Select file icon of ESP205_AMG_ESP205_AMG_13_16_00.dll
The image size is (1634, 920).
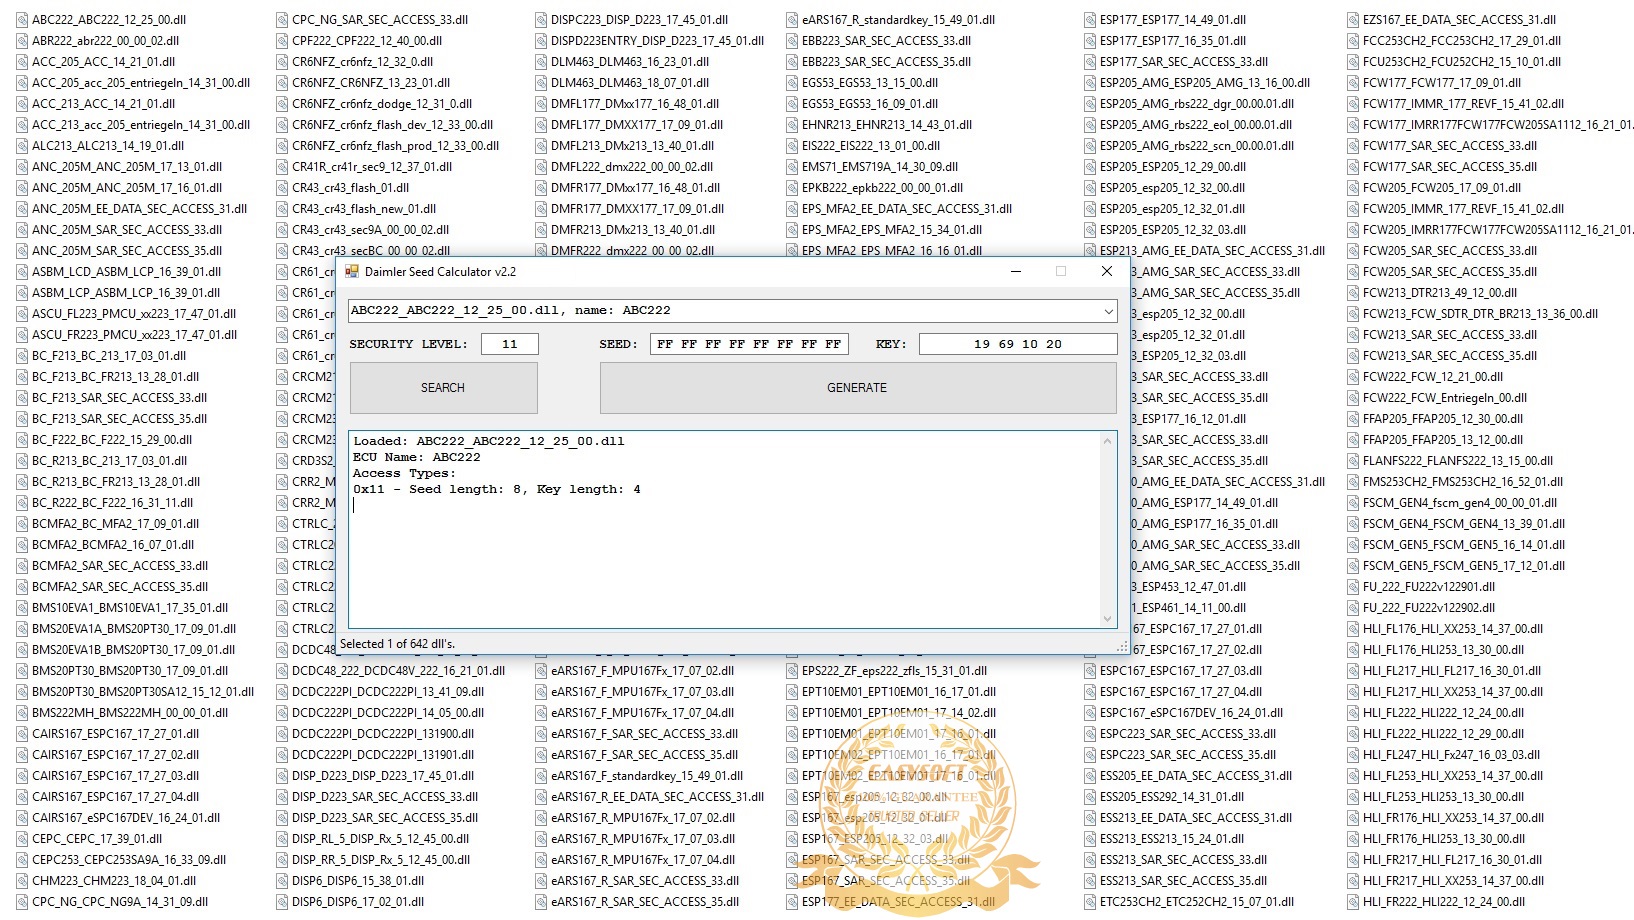(1090, 82)
